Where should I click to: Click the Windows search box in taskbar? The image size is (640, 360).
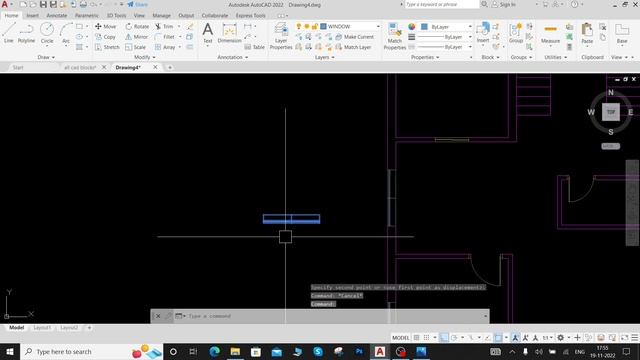[x=91, y=351]
